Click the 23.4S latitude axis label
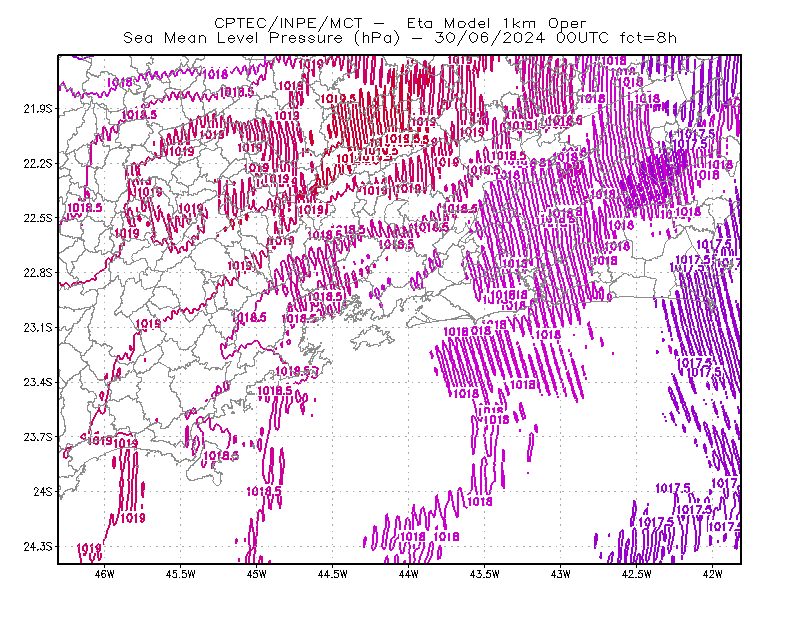 coord(38,382)
